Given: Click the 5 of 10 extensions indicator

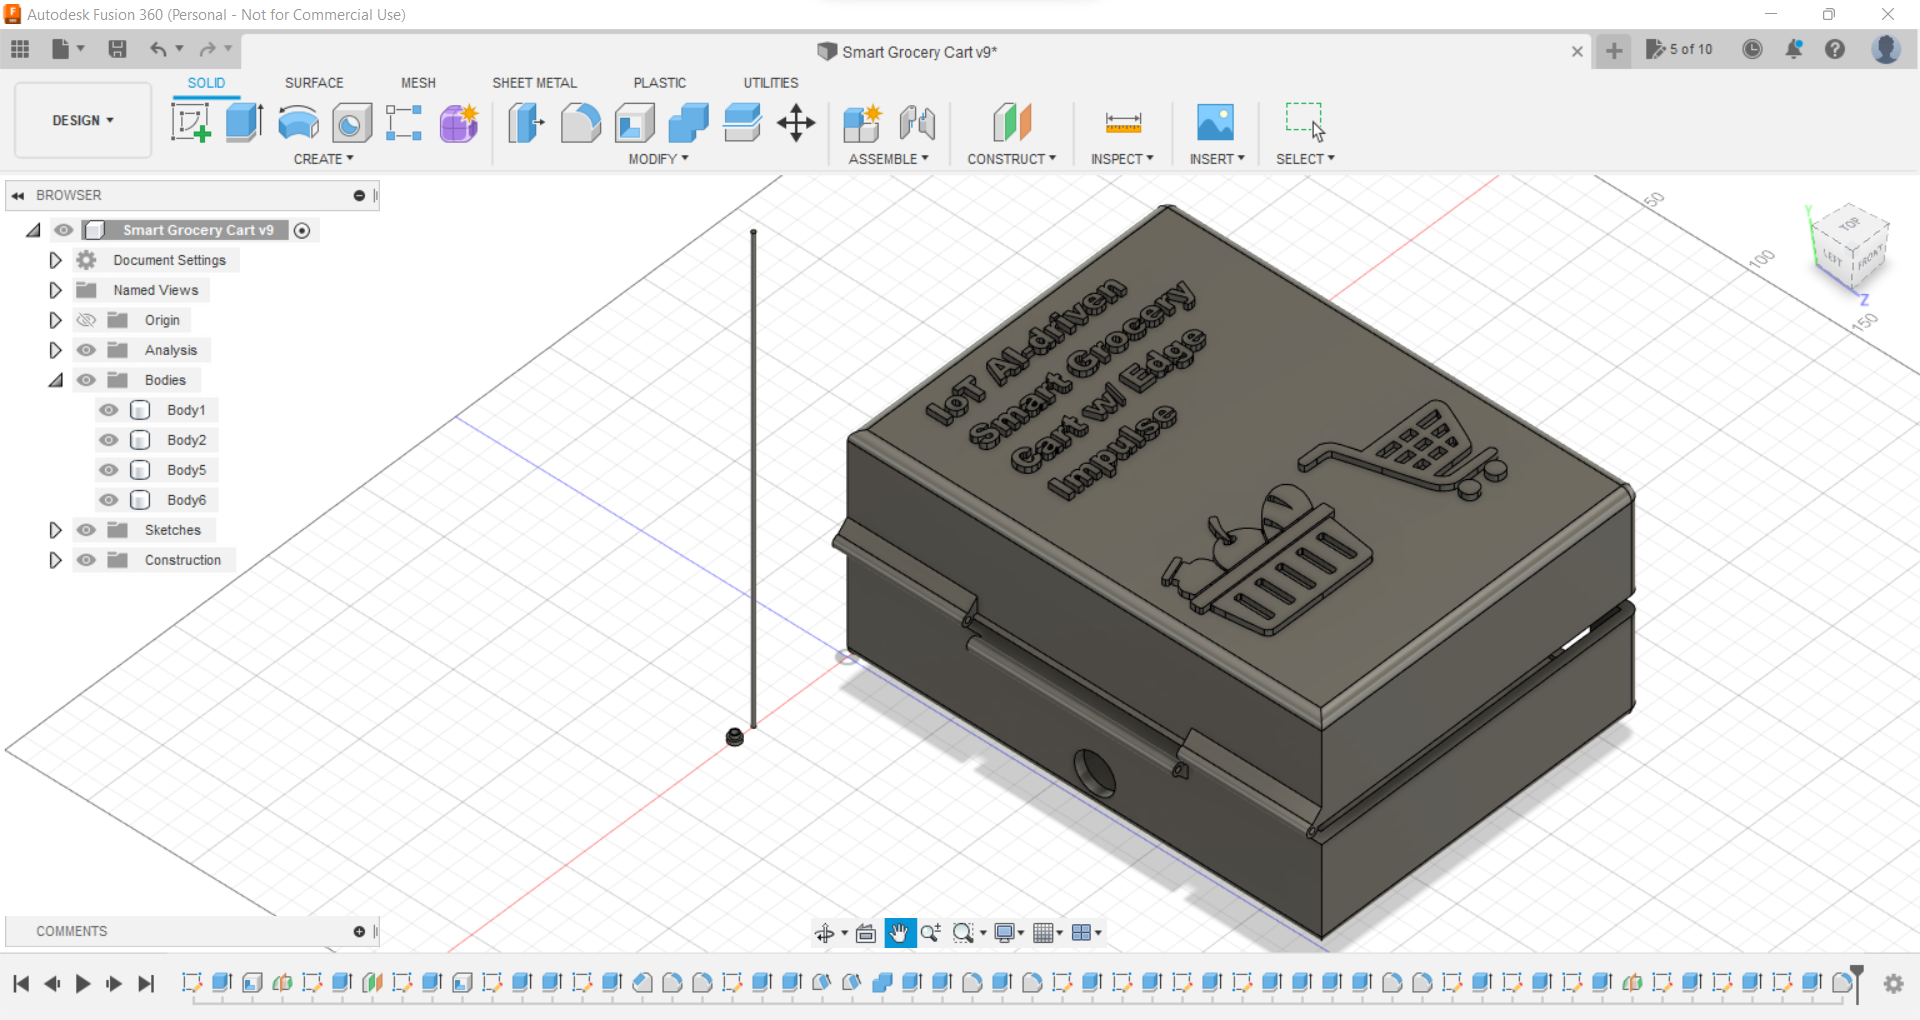Looking at the screenshot, I should pyautogui.click(x=1679, y=49).
